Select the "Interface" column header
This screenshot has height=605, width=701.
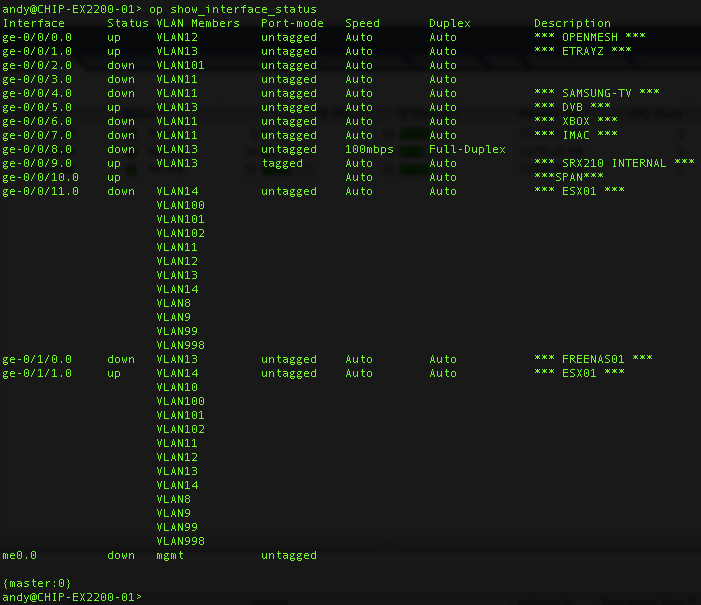tap(34, 23)
